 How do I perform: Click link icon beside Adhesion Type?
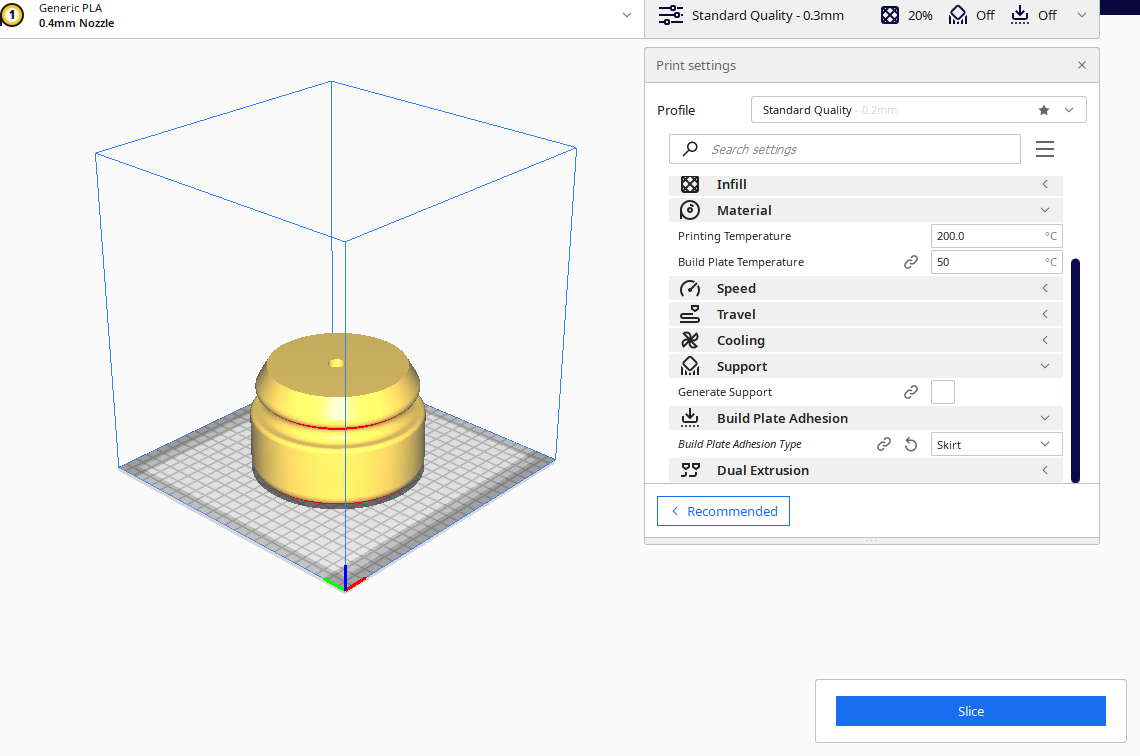(884, 444)
